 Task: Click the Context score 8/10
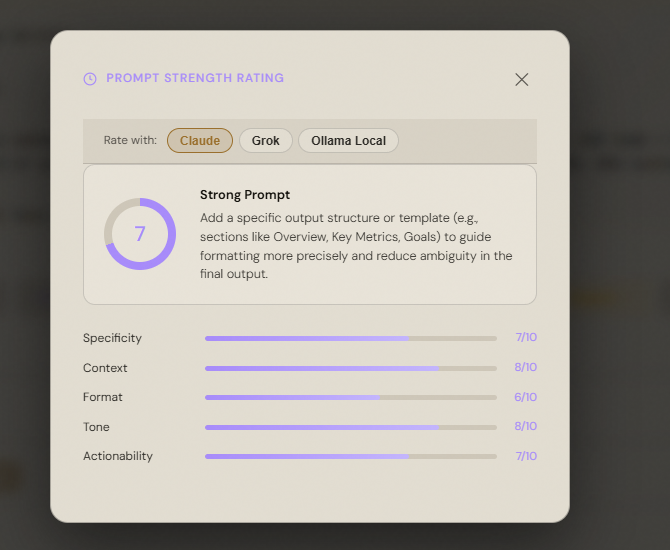[x=526, y=367]
